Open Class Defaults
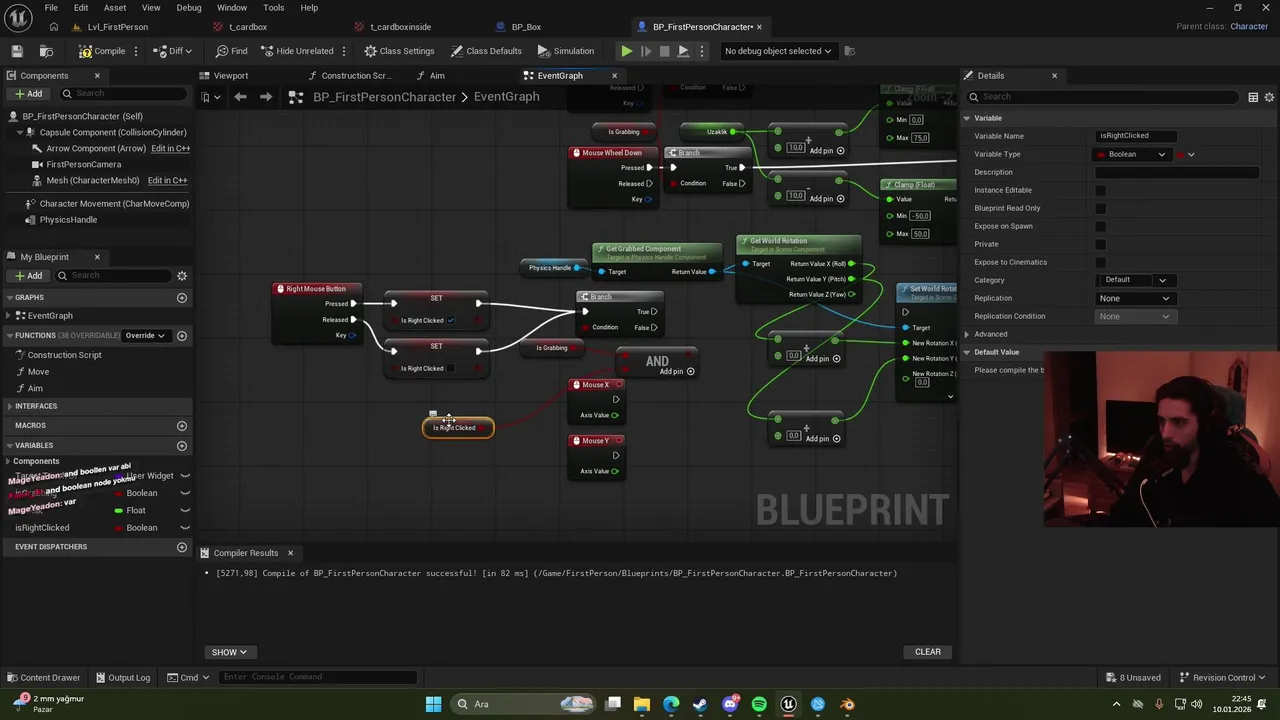 (486, 51)
